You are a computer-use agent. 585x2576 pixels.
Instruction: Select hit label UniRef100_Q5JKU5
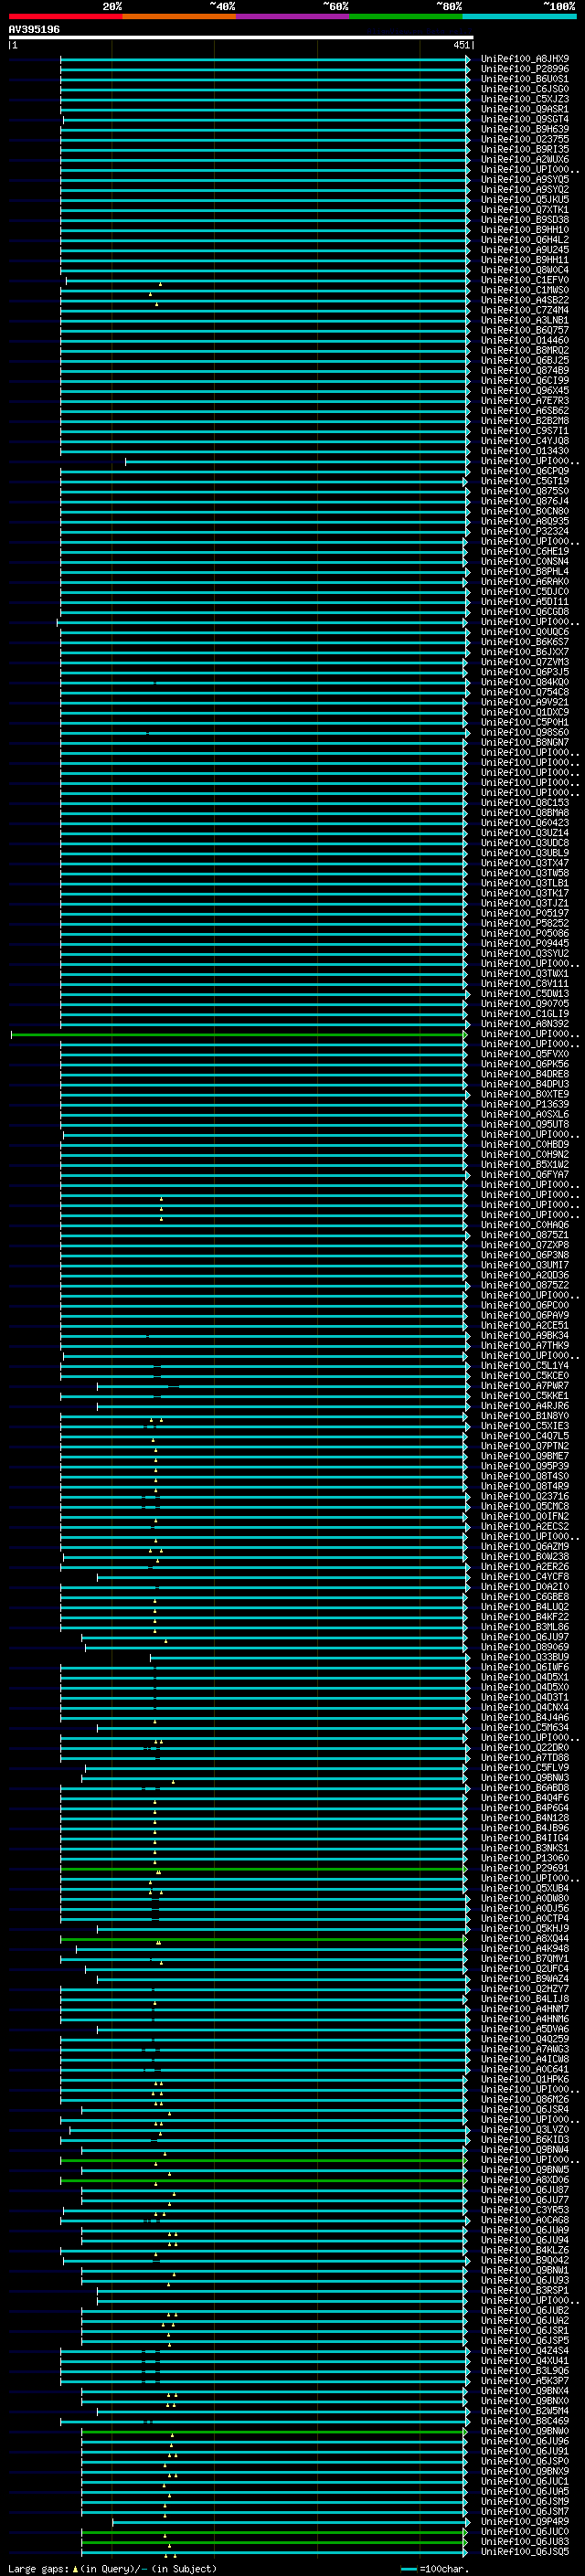tap(524, 200)
